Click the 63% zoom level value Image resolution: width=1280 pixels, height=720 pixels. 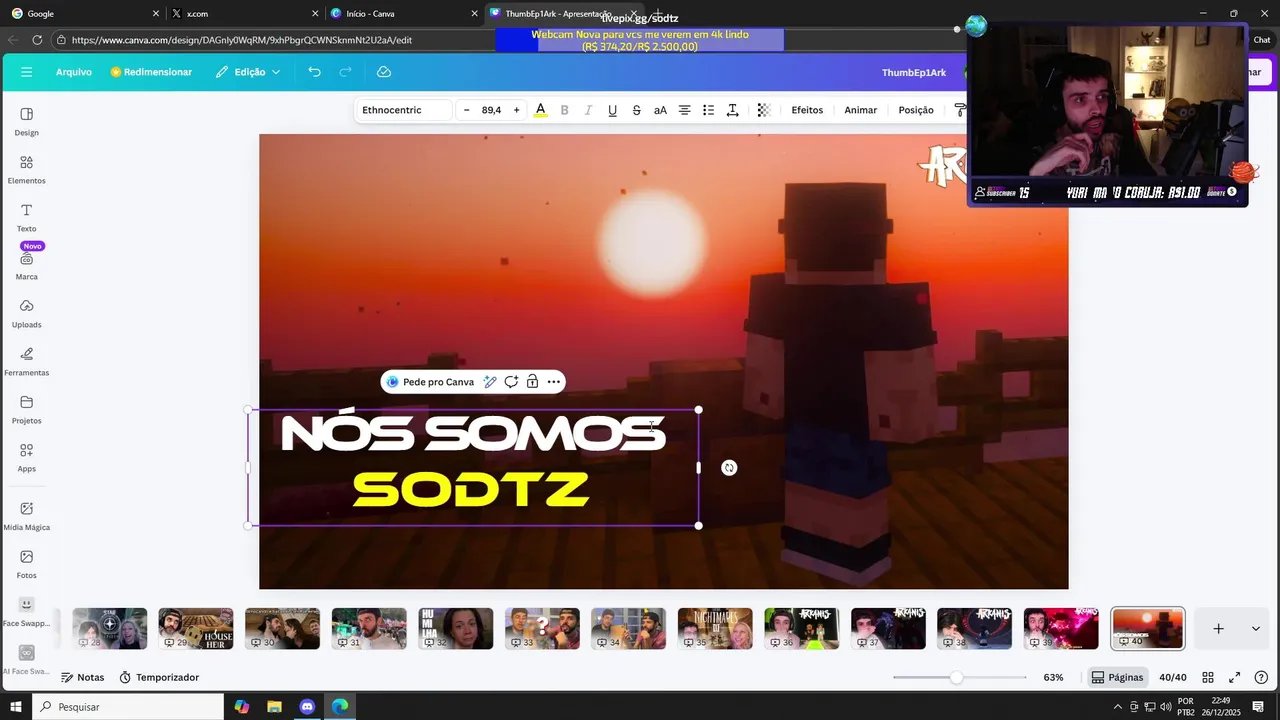1053,677
